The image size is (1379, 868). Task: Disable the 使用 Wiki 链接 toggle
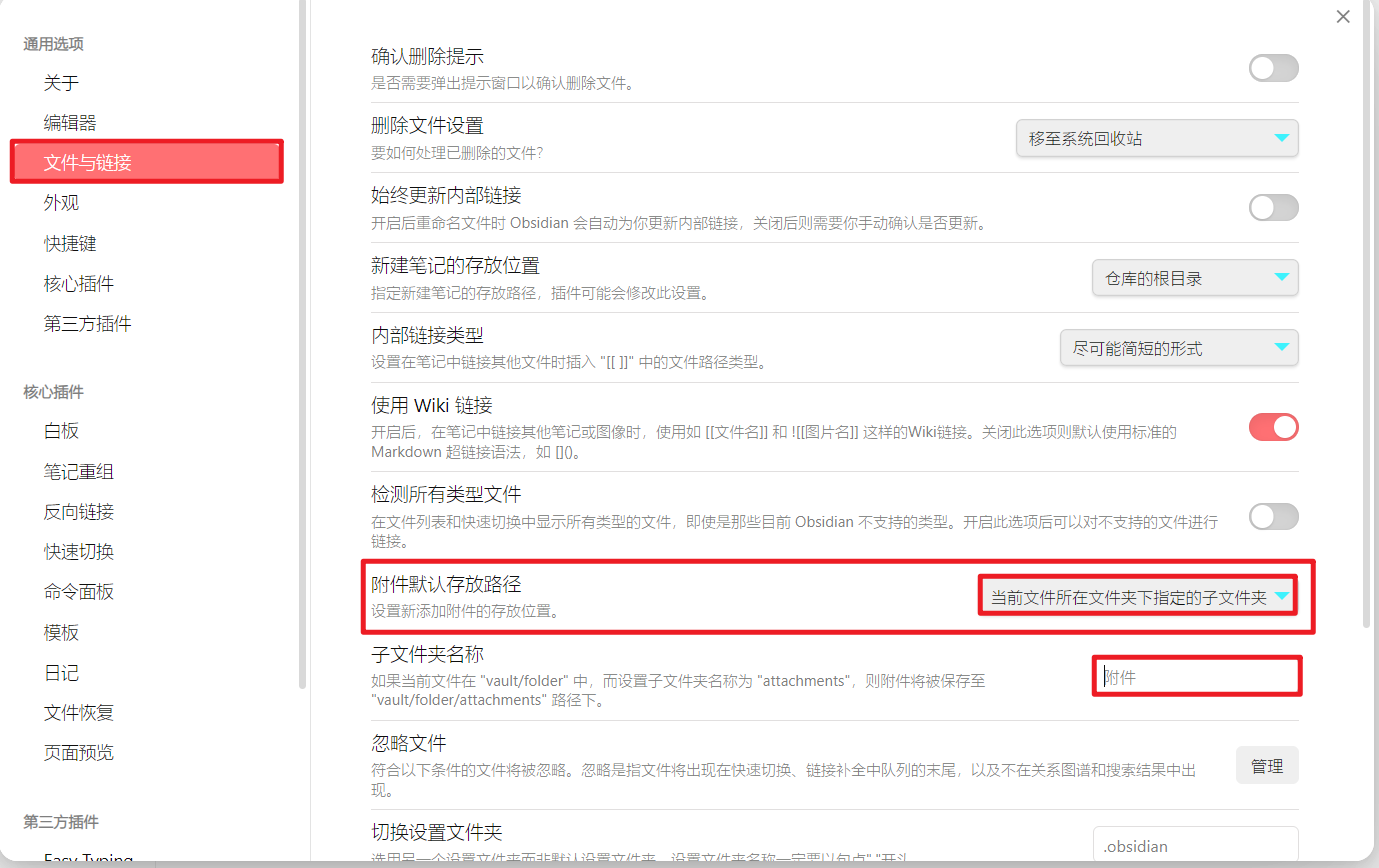click(x=1273, y=427)
